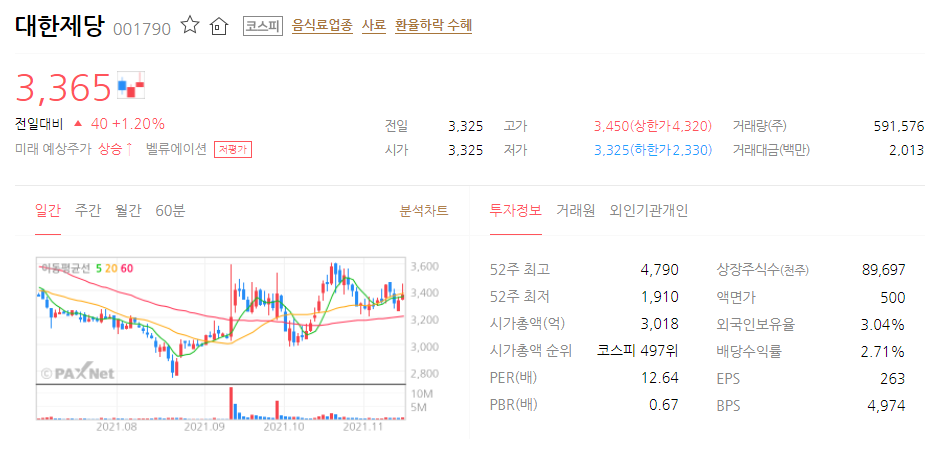Click the EPS value 263
This screenshot has height=453, width=936.
(x=893, y=378)
